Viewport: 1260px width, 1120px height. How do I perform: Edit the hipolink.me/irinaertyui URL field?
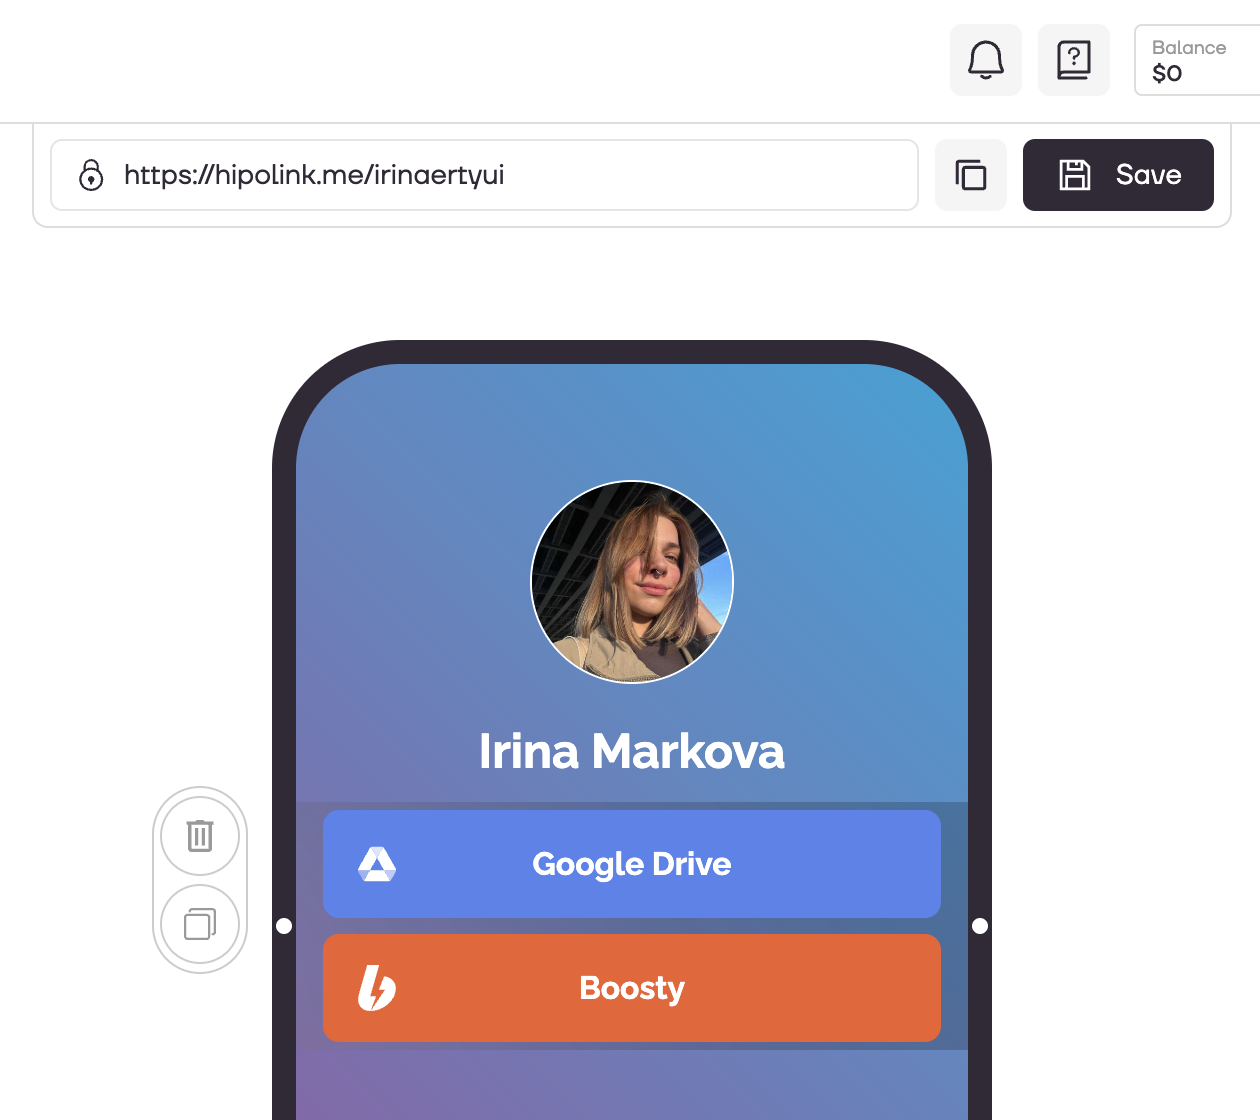click(484, 175)
